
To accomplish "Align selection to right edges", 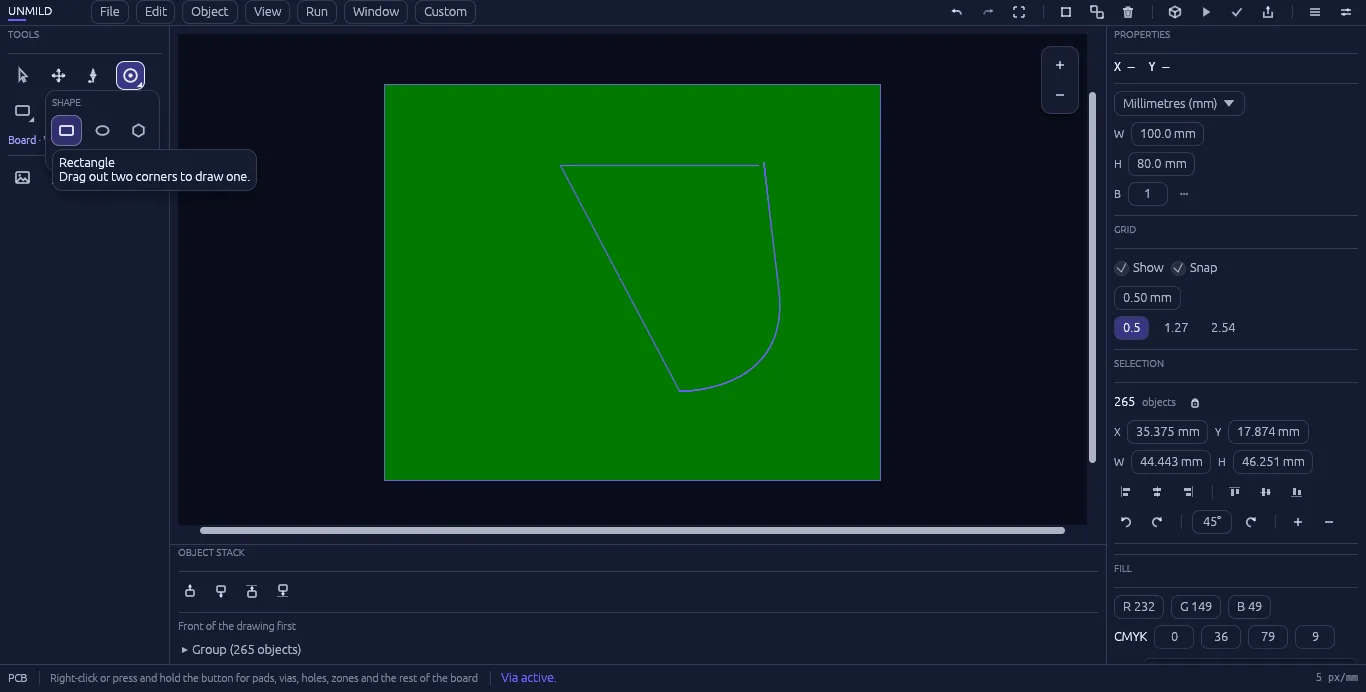I will (1188, 492).
